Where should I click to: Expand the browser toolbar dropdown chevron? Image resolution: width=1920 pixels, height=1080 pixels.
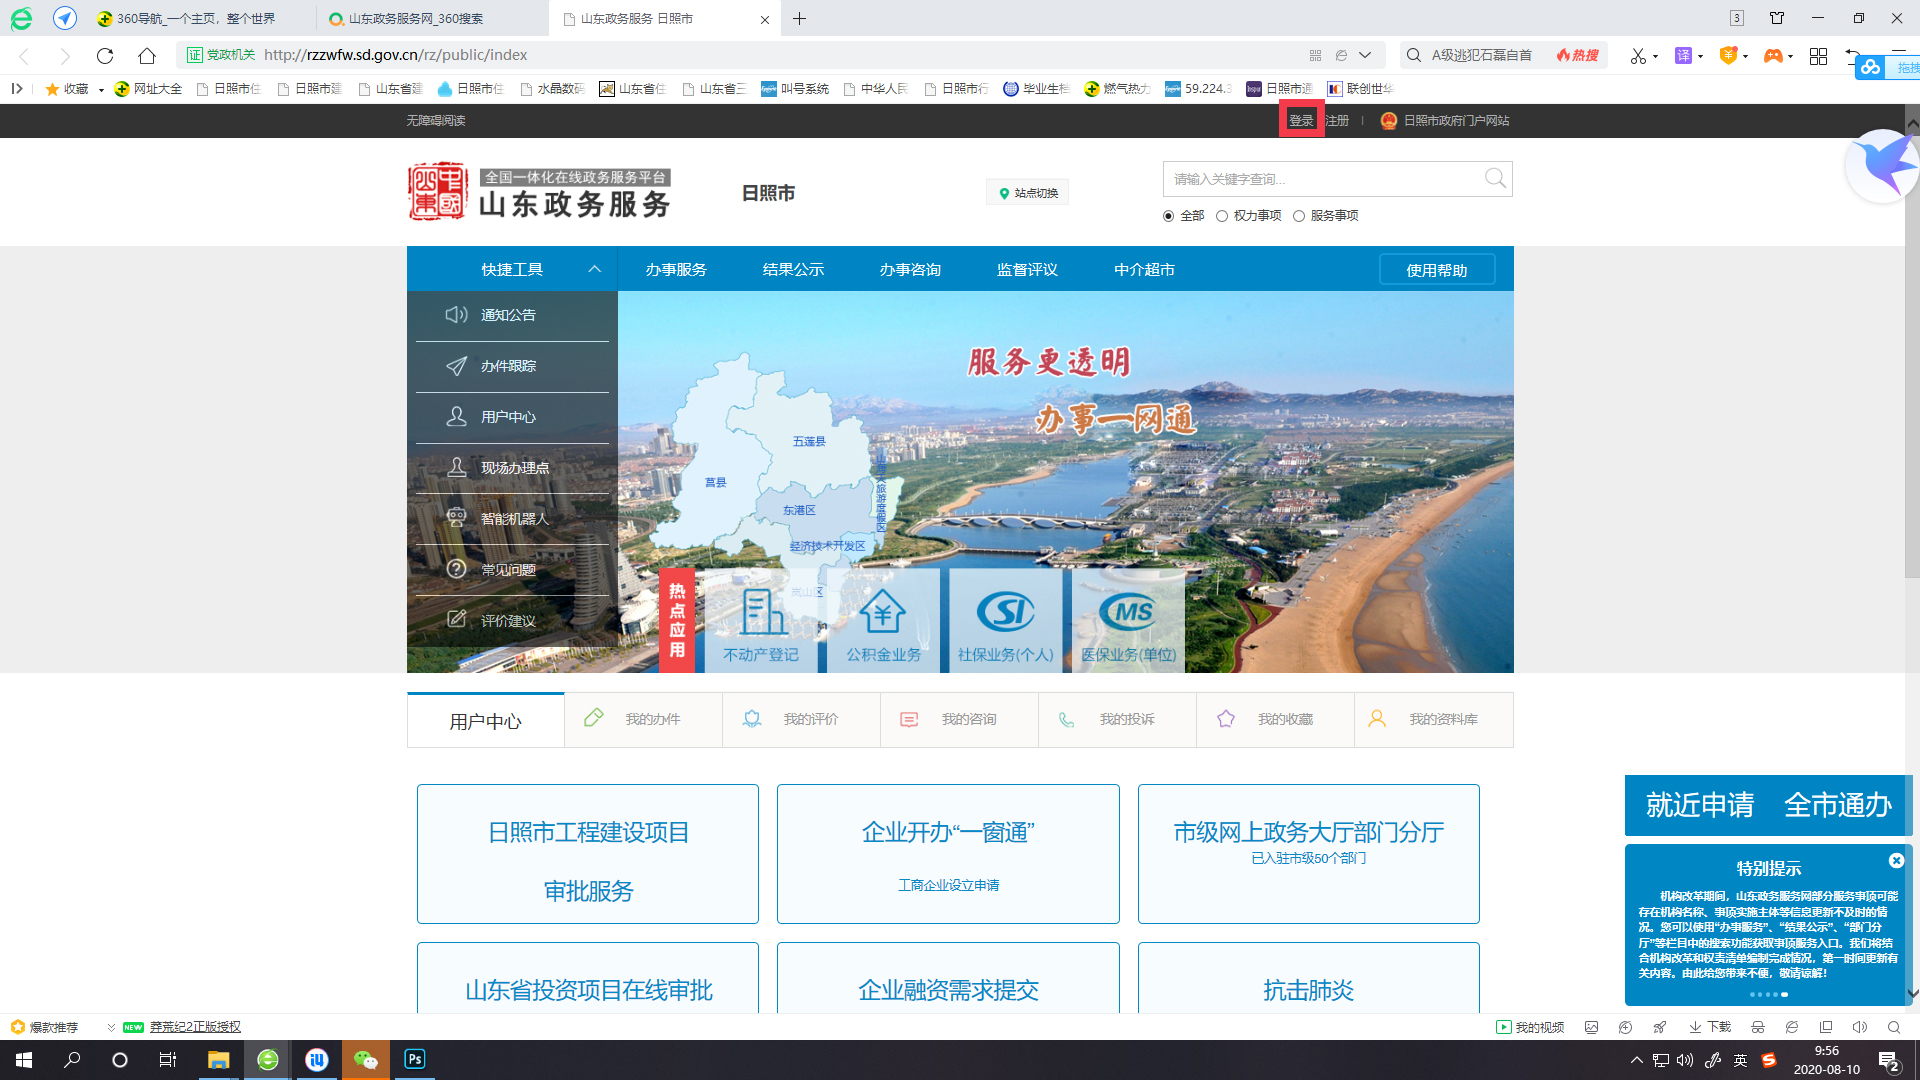coord(1366,55)
